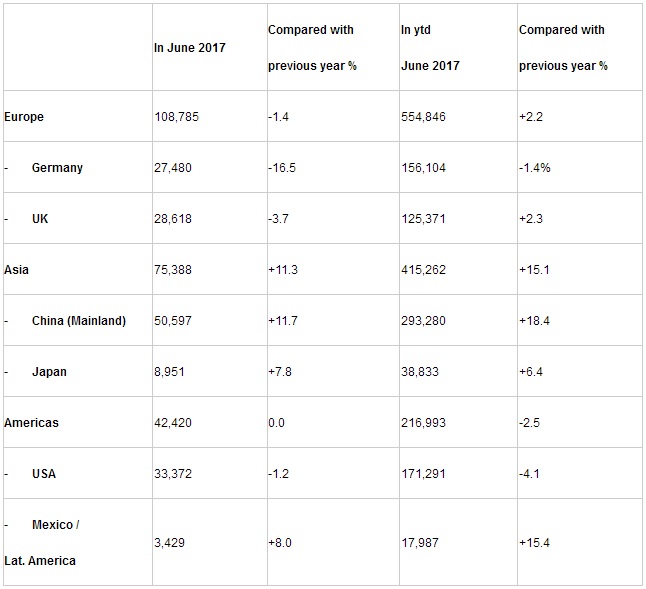Click USA's ytd value 171,291
Screen dimensions: 646x589
[x=422, y=474]
